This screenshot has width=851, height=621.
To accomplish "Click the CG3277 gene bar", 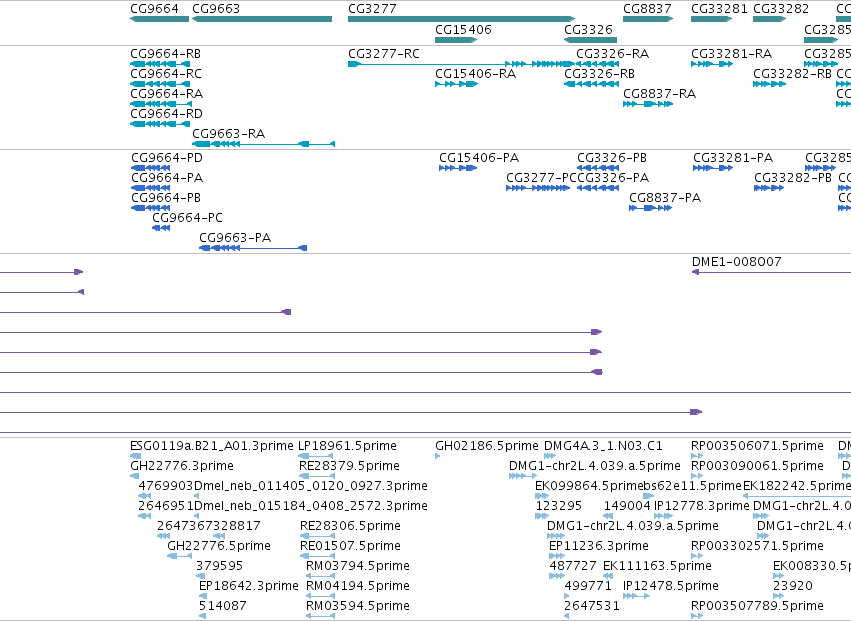I will click(461, 19).
